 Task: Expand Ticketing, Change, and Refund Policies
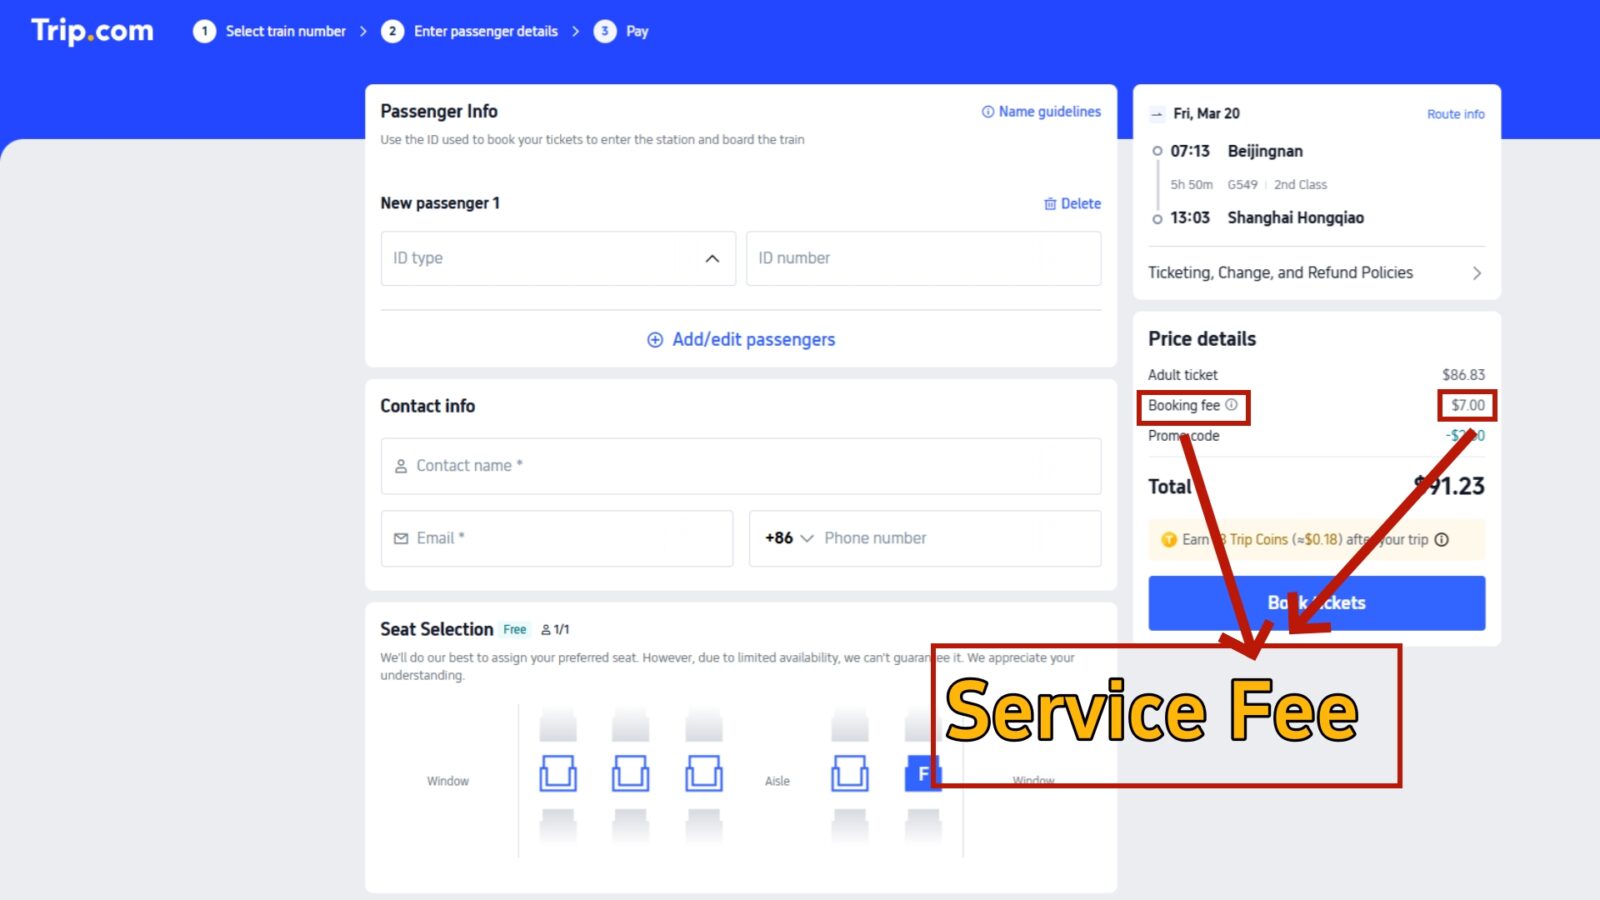pyautogui.click(x=1315, y=273)
